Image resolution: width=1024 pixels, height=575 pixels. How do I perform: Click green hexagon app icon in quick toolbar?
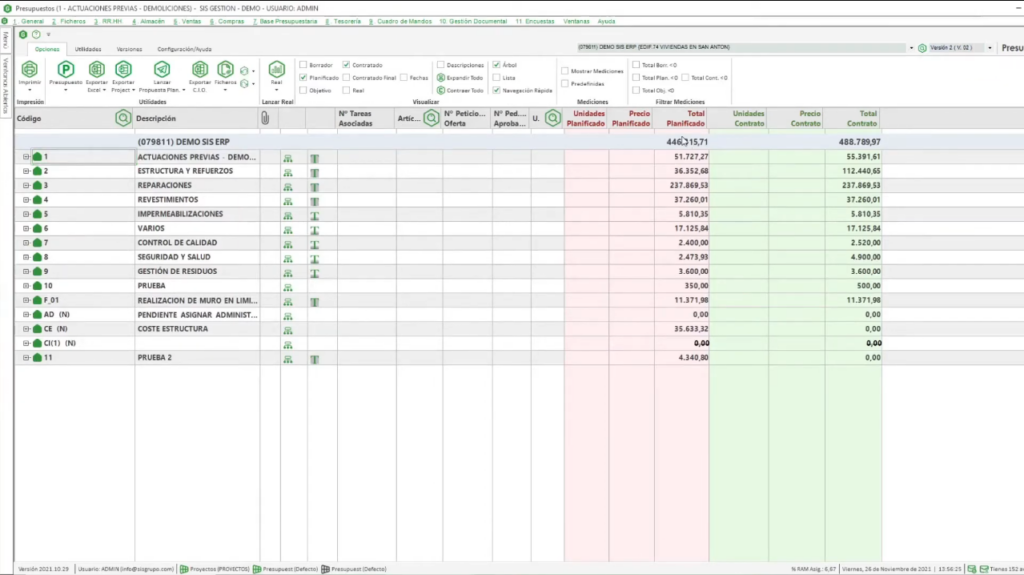[23, 35]
